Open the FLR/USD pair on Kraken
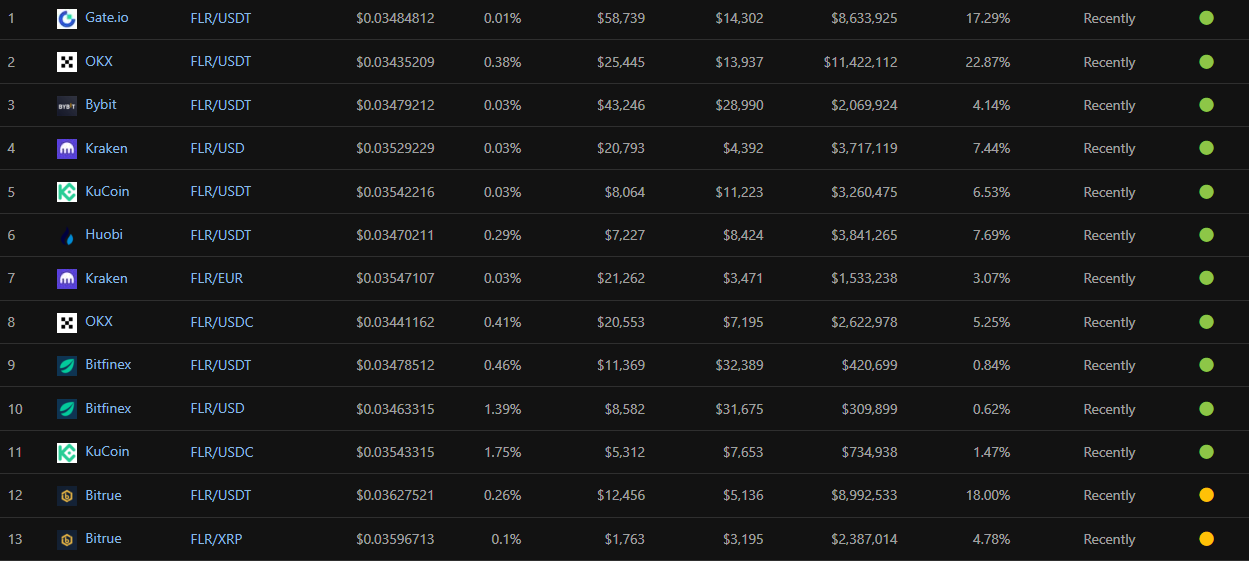The image size is (1249, 561). [218, 148]
